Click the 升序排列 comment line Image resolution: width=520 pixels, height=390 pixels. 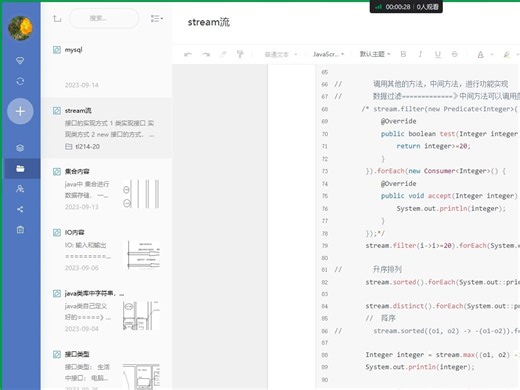[387, 269]
